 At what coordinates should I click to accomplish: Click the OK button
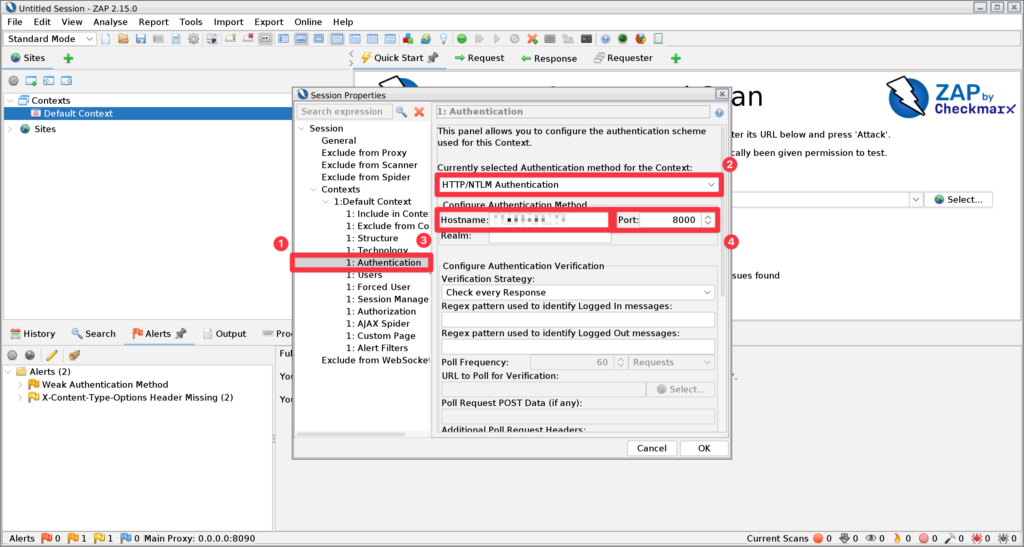(x=704, y=448)
